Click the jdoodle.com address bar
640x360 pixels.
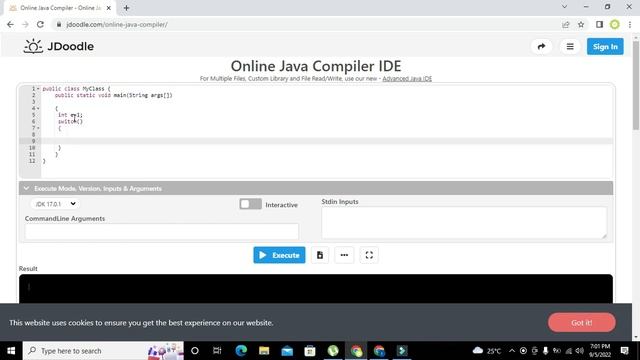point(306,24)
